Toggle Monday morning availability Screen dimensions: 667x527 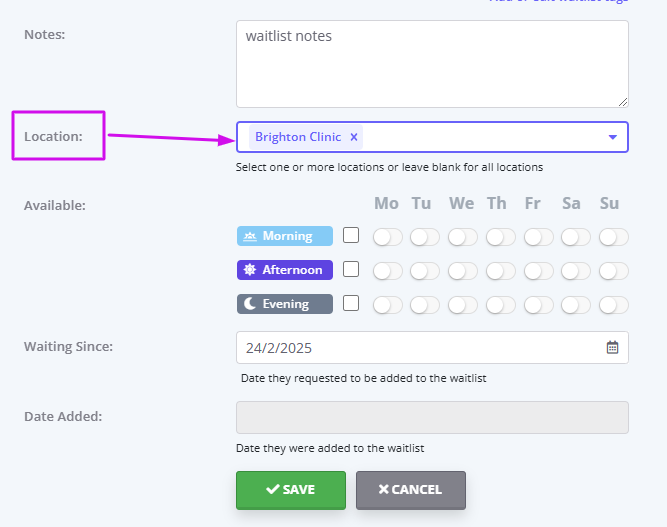coord(388,237)
